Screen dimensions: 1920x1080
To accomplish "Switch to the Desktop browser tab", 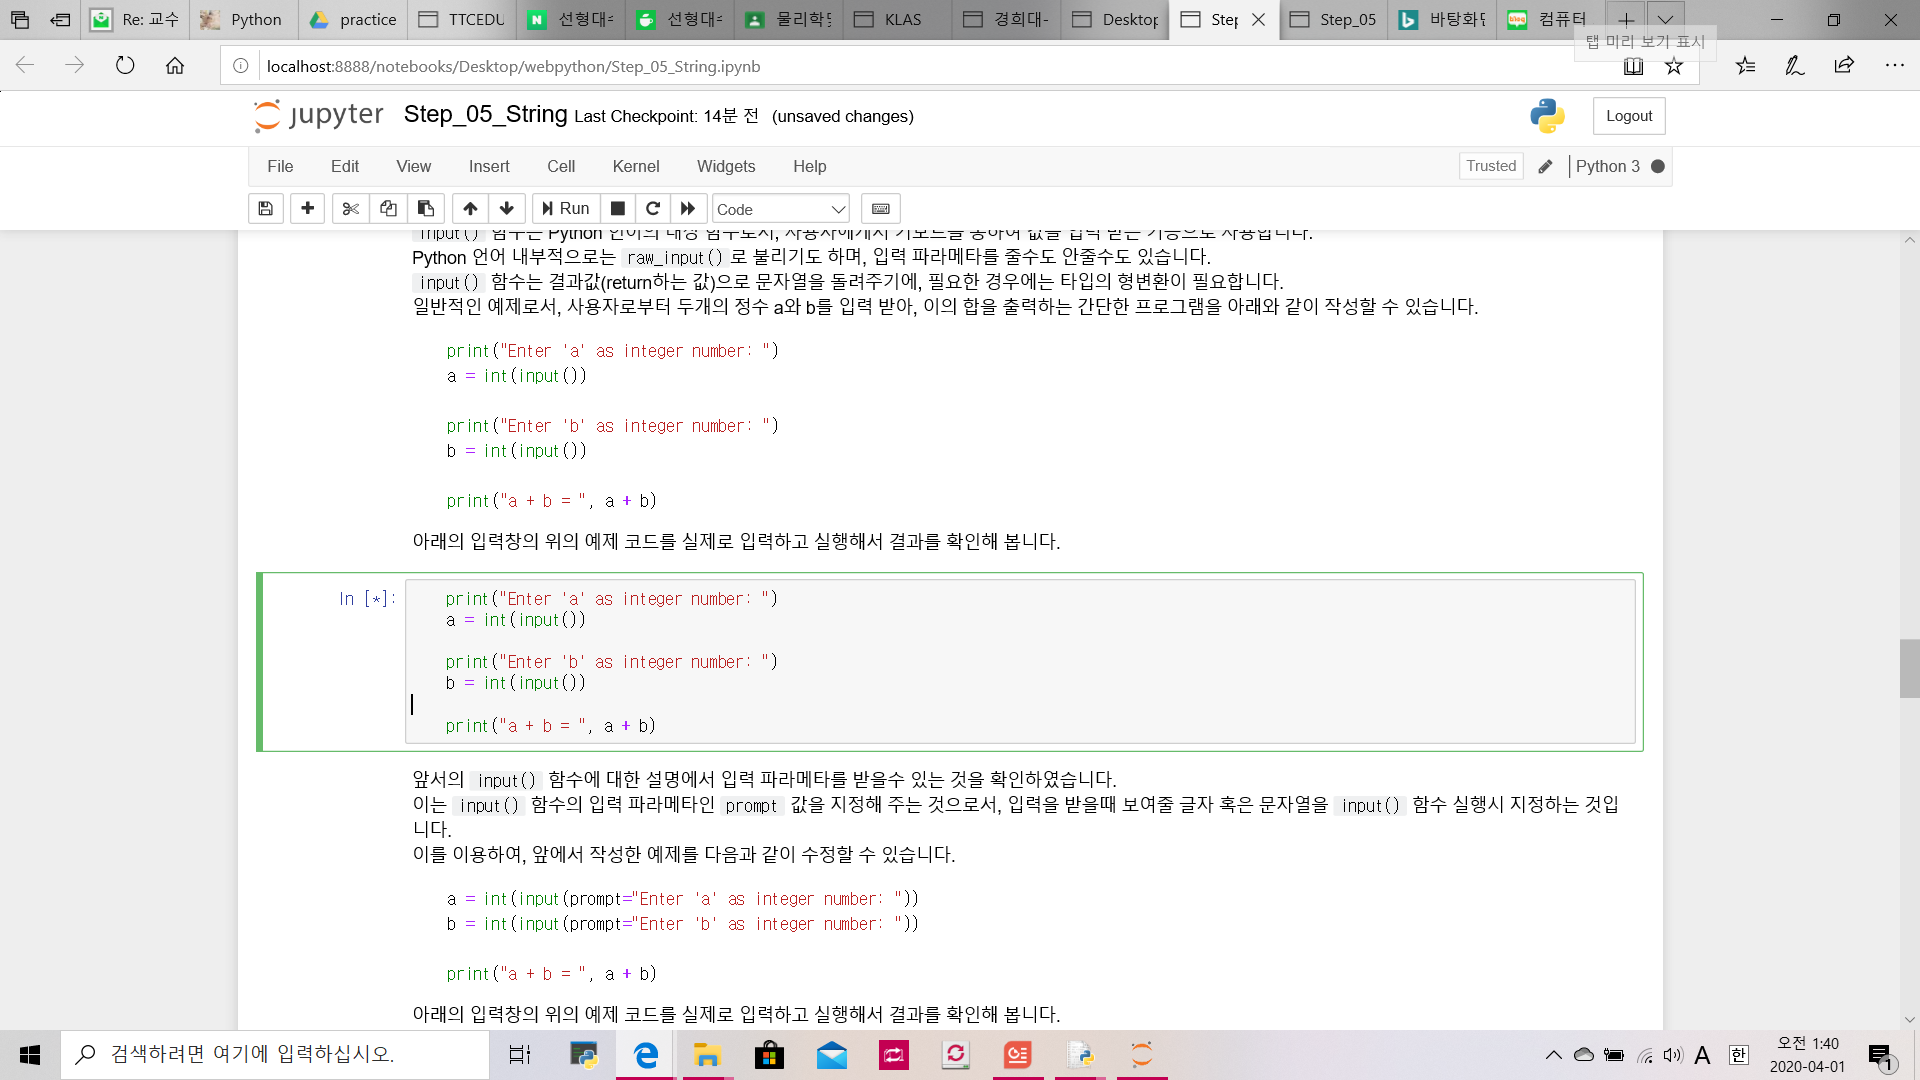I will 1115,20.
